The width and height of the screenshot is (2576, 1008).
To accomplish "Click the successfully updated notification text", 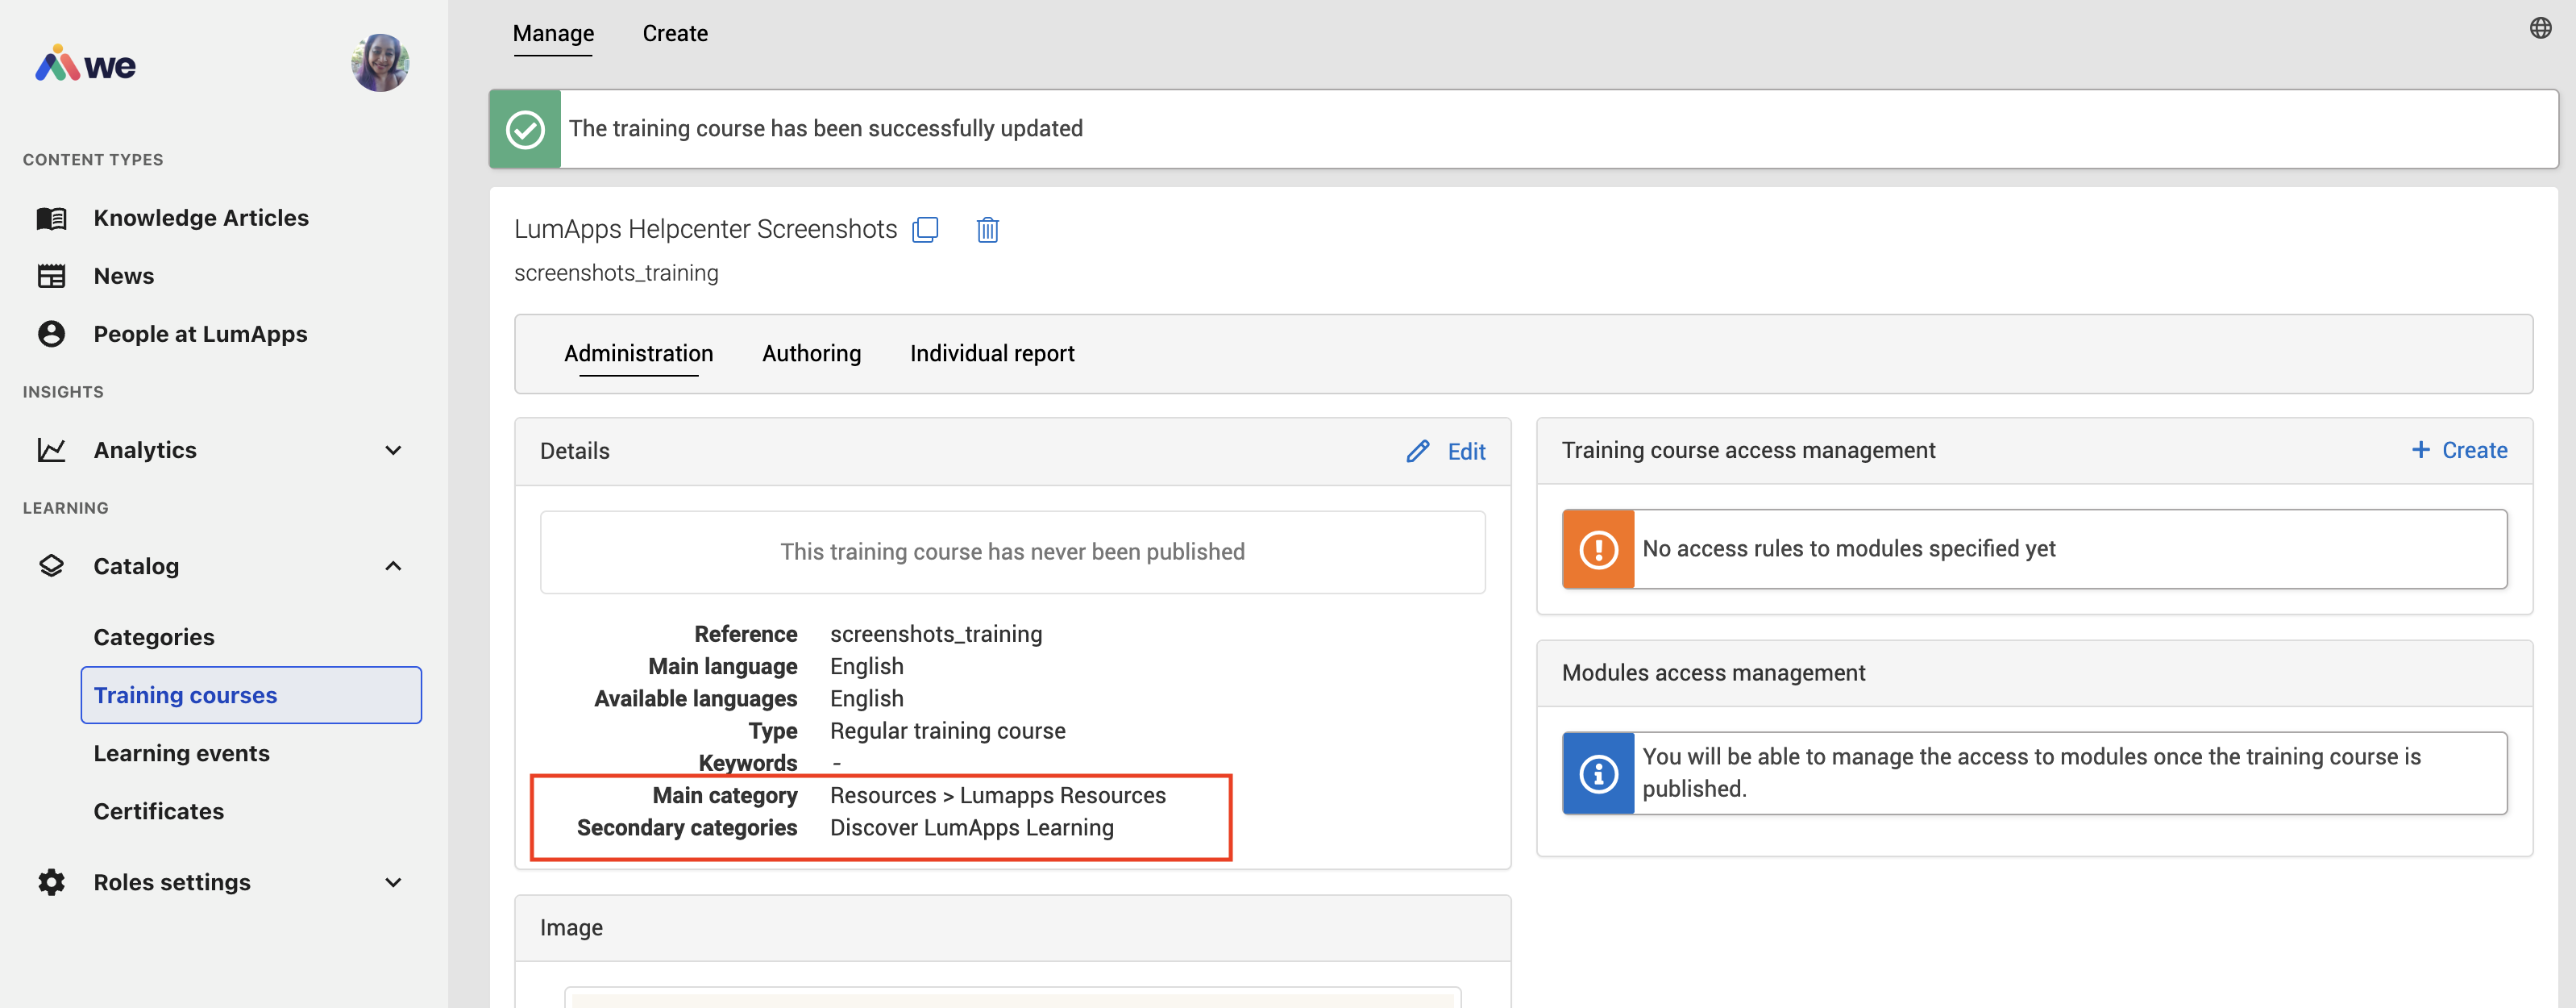I will (x=825, y=129).
